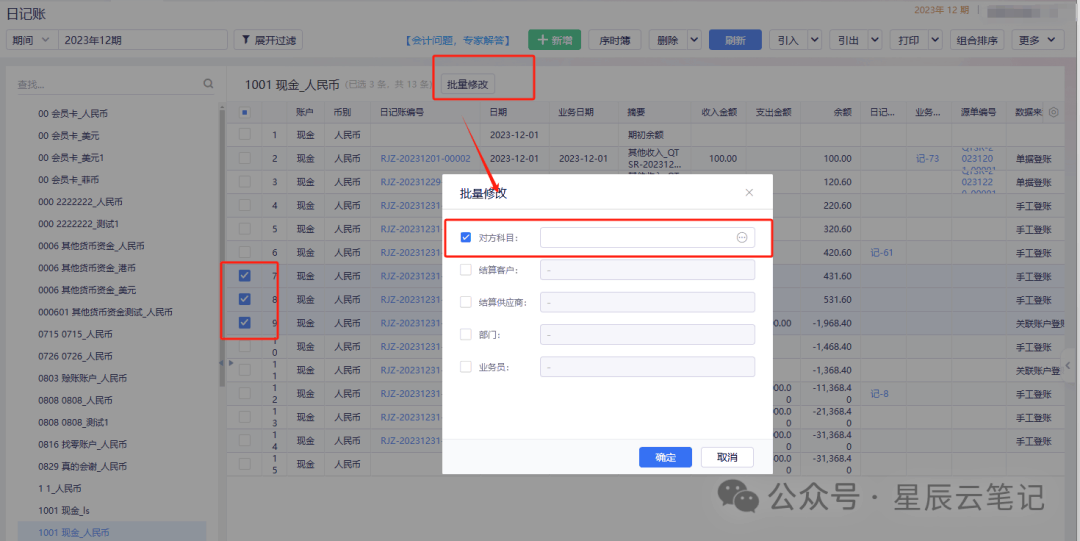
Task: Select 0006 其他货币资金_港币 in account list
Action: click(x=87, y=268)
